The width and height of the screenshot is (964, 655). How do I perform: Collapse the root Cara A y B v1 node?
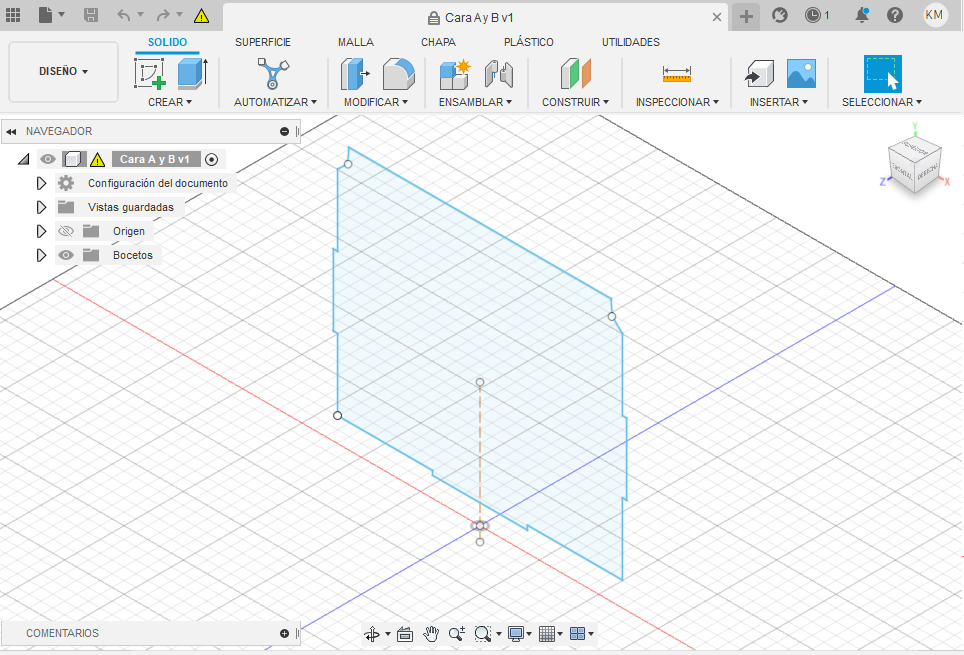pyautogui.click(x=23, y=159)
